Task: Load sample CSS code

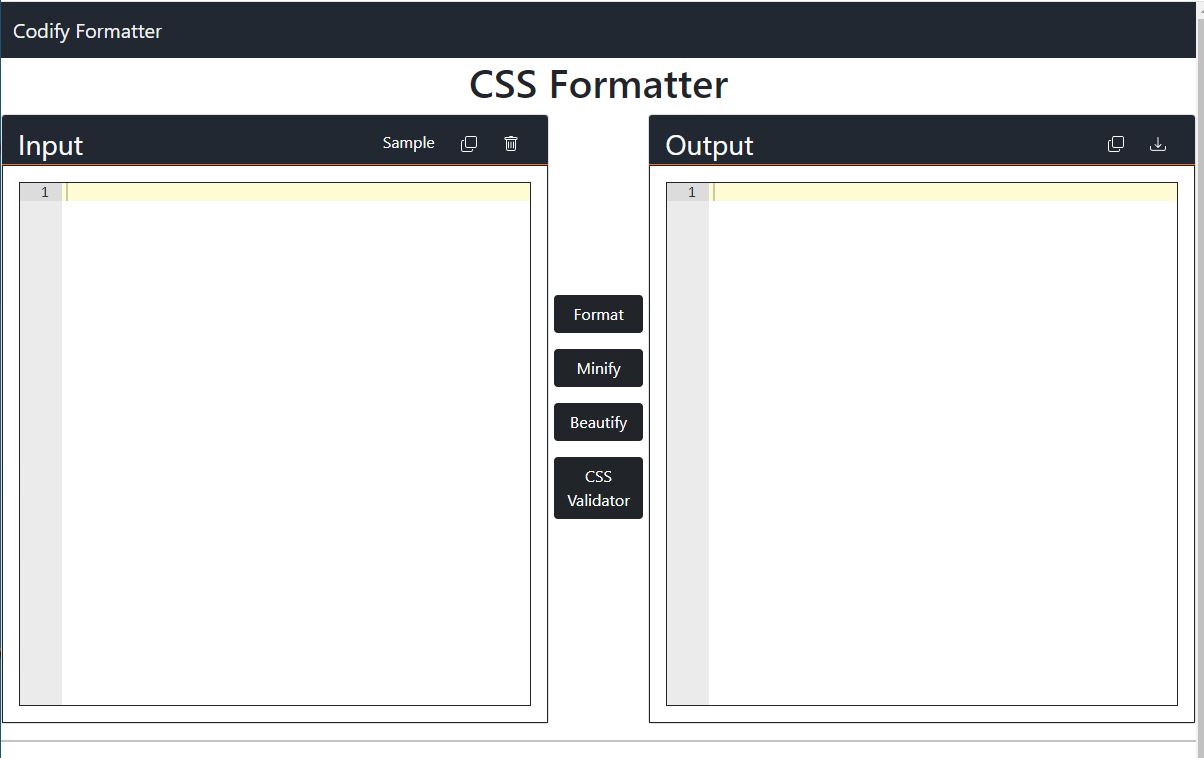Action: [407, 142]
